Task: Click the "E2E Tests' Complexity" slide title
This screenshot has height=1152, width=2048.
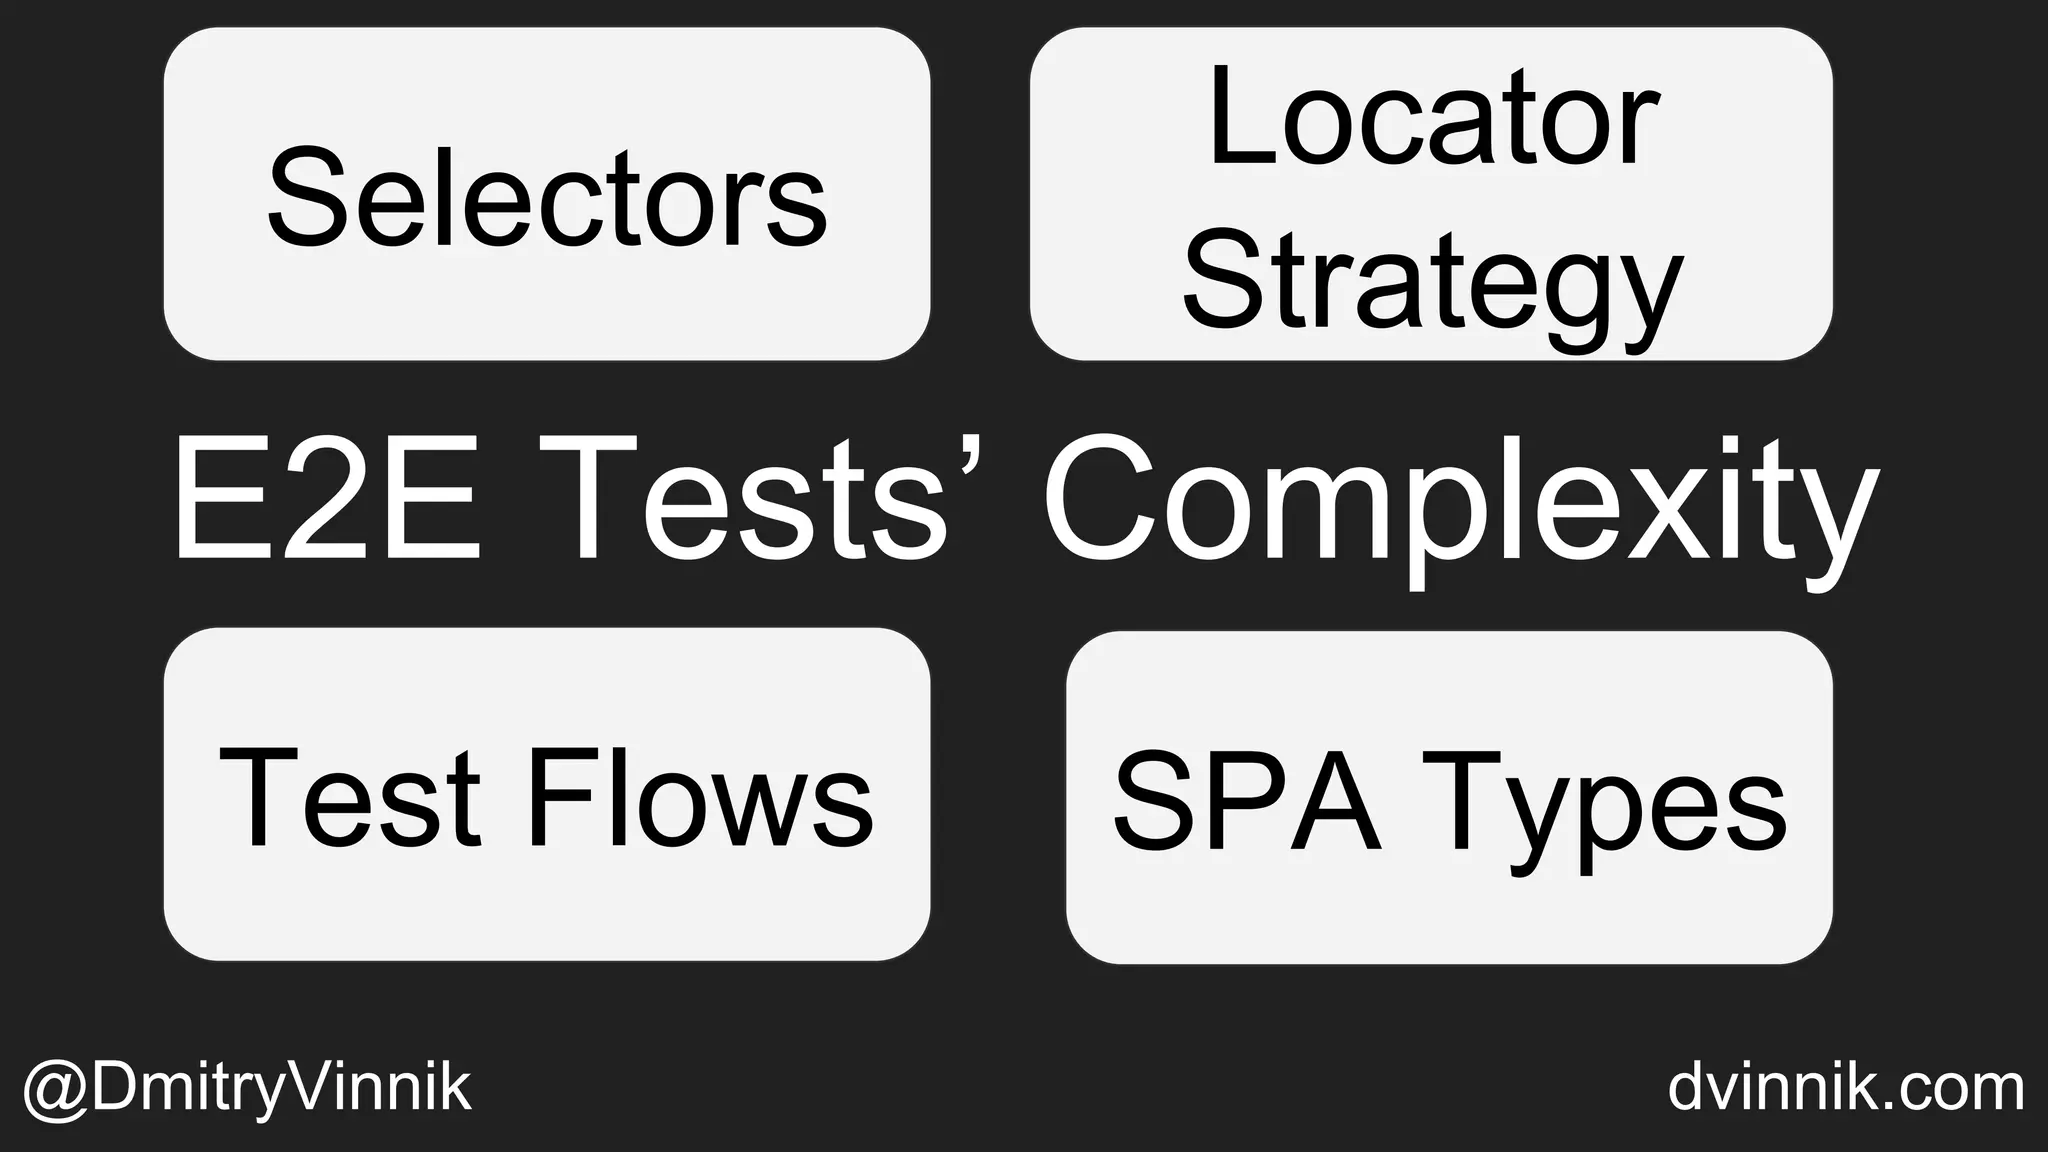Action: [x=1022, y=500]
